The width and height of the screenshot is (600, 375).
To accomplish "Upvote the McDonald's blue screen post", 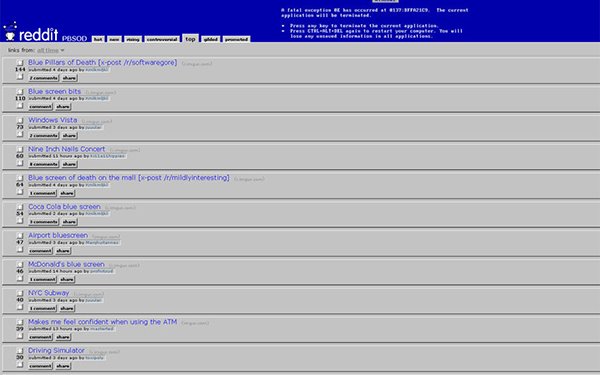I will coord(20,264).
